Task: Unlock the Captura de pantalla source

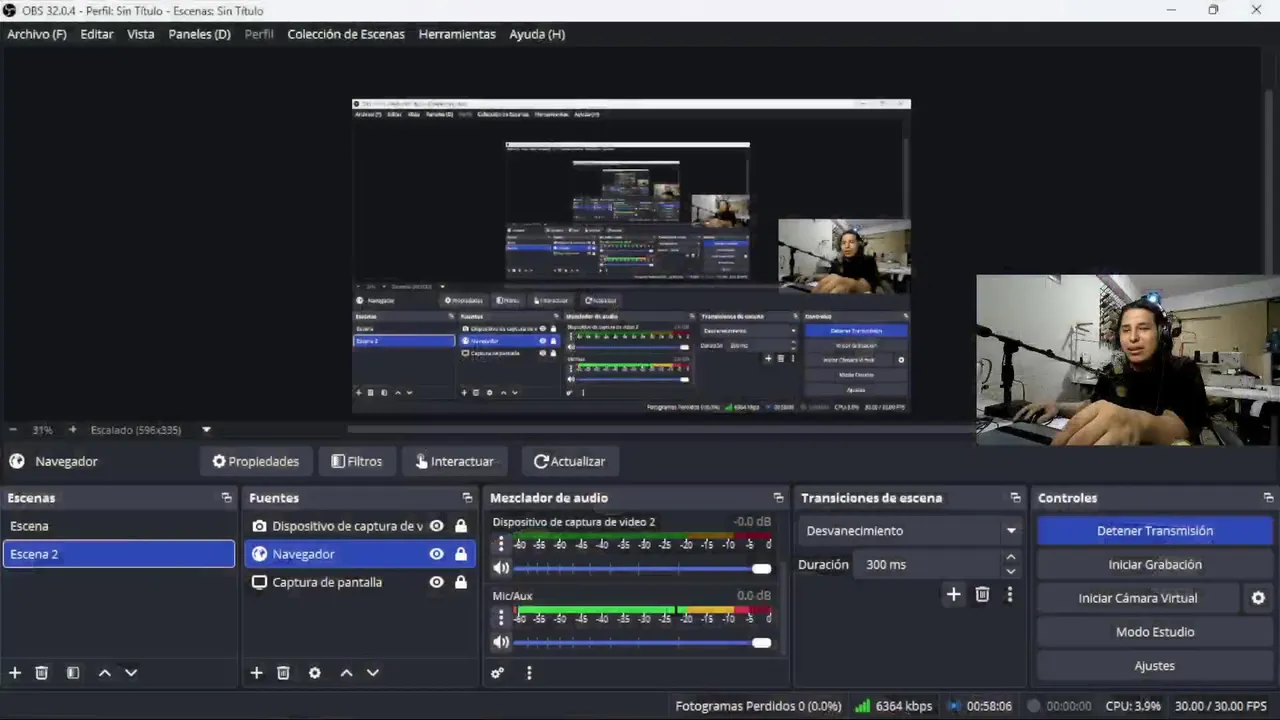Action: pyautogui.click(x=461, y=582)
